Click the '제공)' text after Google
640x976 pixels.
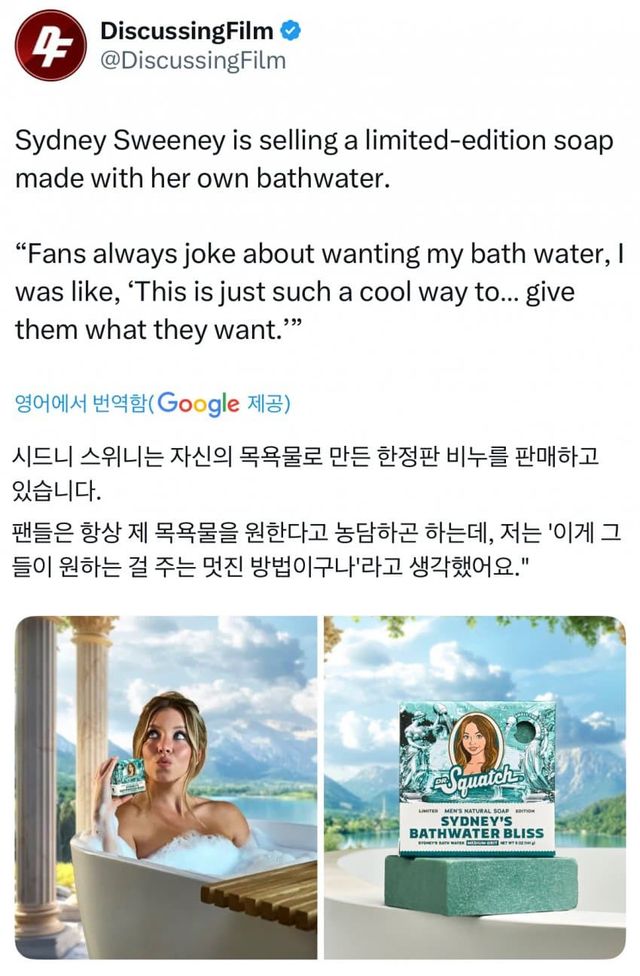(269, 404)
